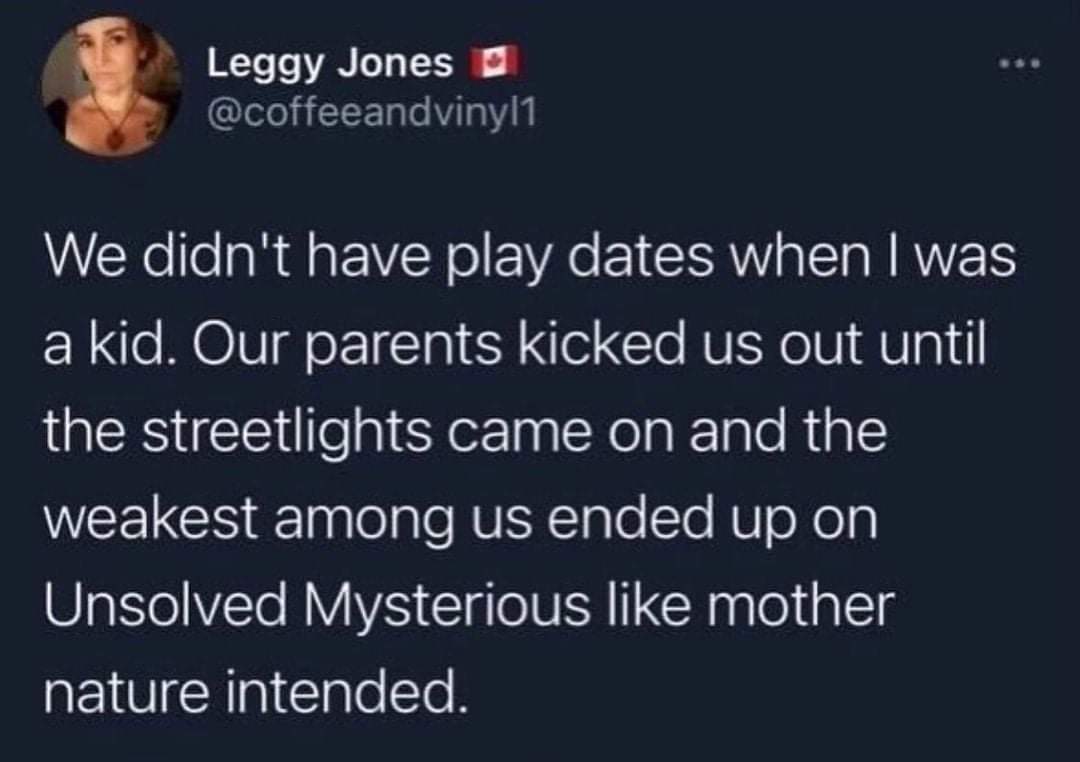Click the last dot of the overflow menu
The width and height of the screenshot is (1080, 762).
click(x=1037, y=65)
